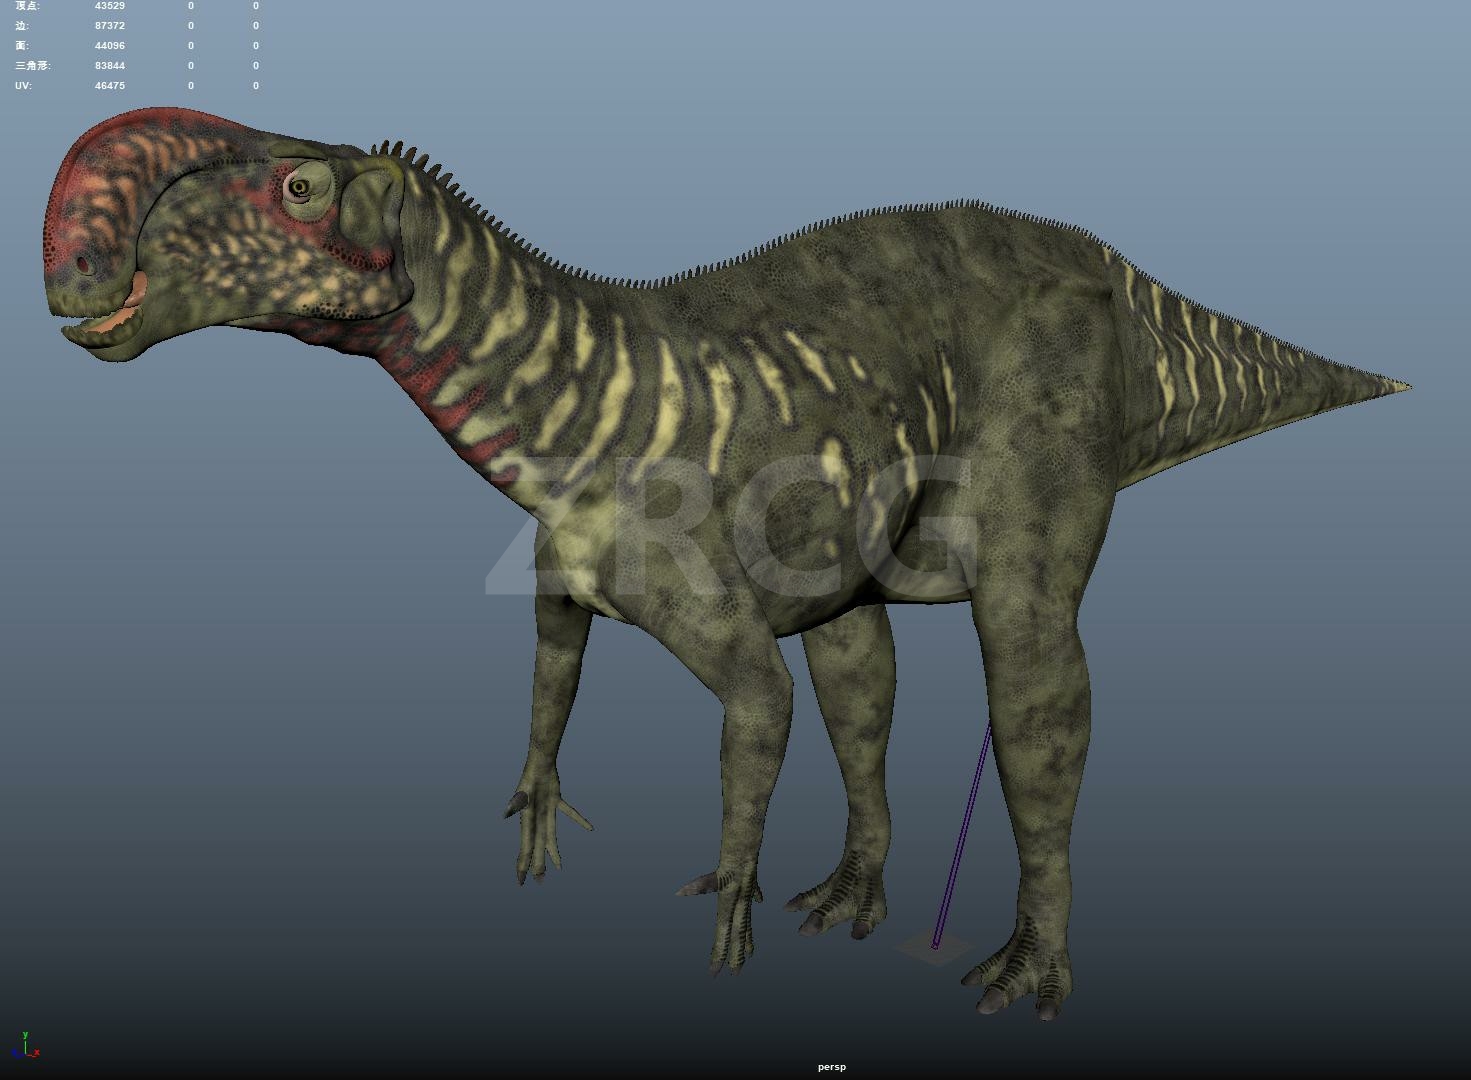Click the face count value 44096
This screenshot has width=1471, height=1080.
point(110,46)
